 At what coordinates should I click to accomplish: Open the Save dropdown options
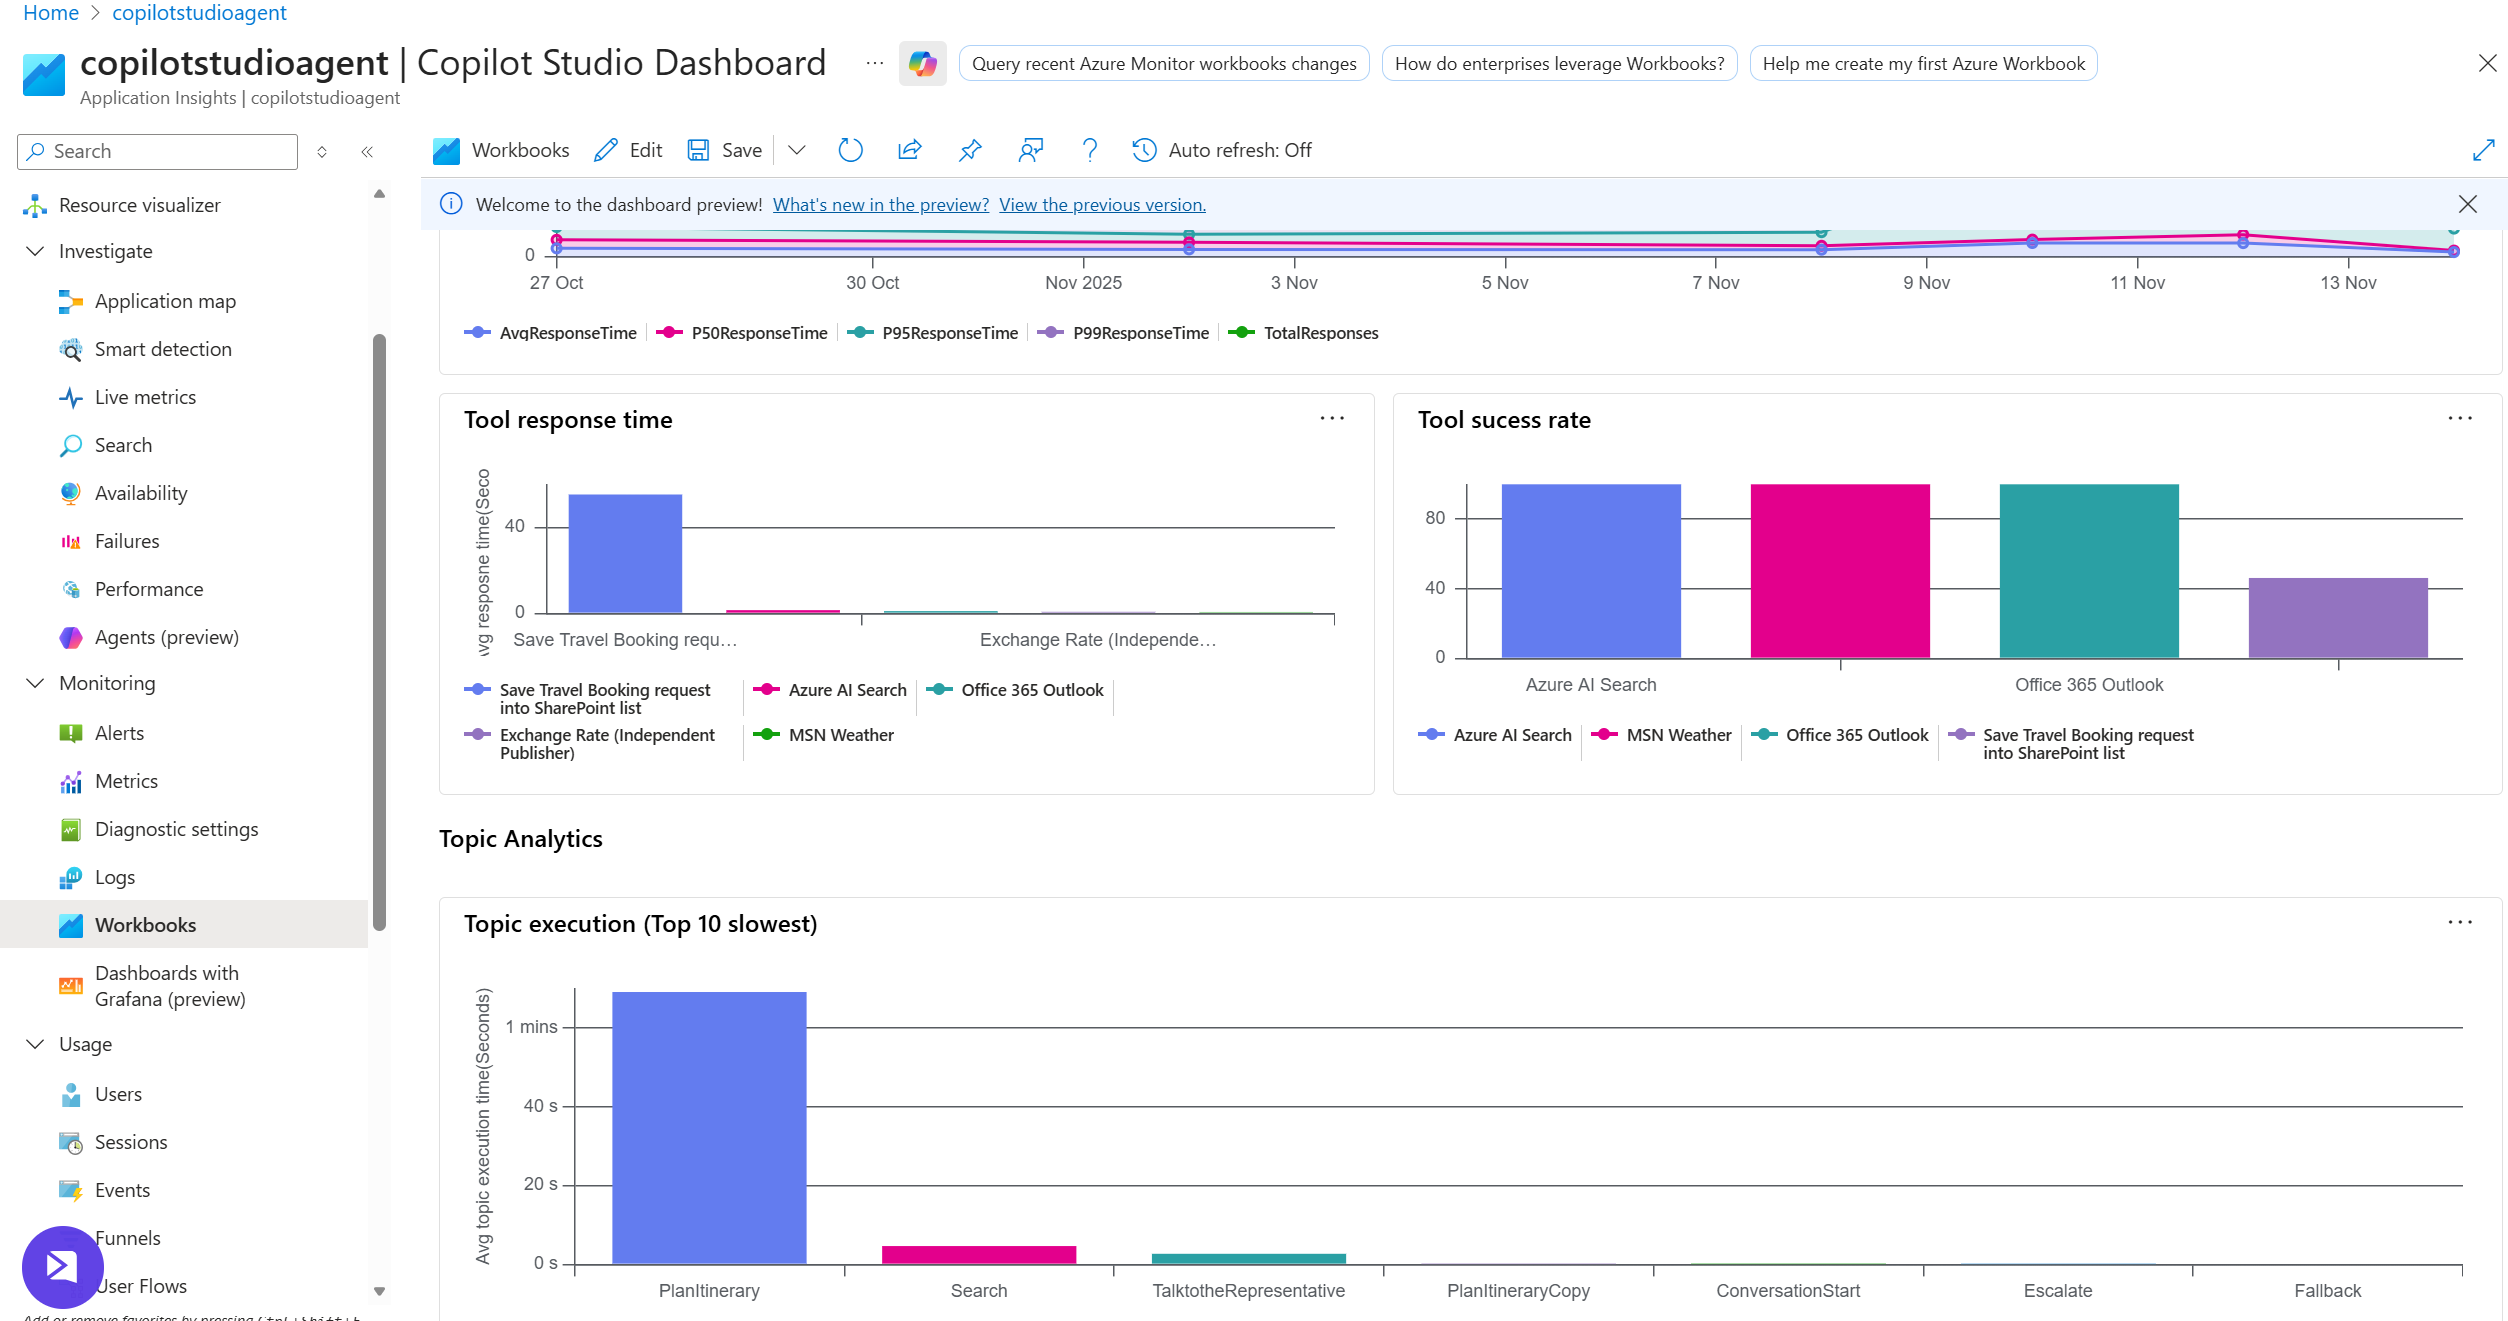(x=796, y=150)
